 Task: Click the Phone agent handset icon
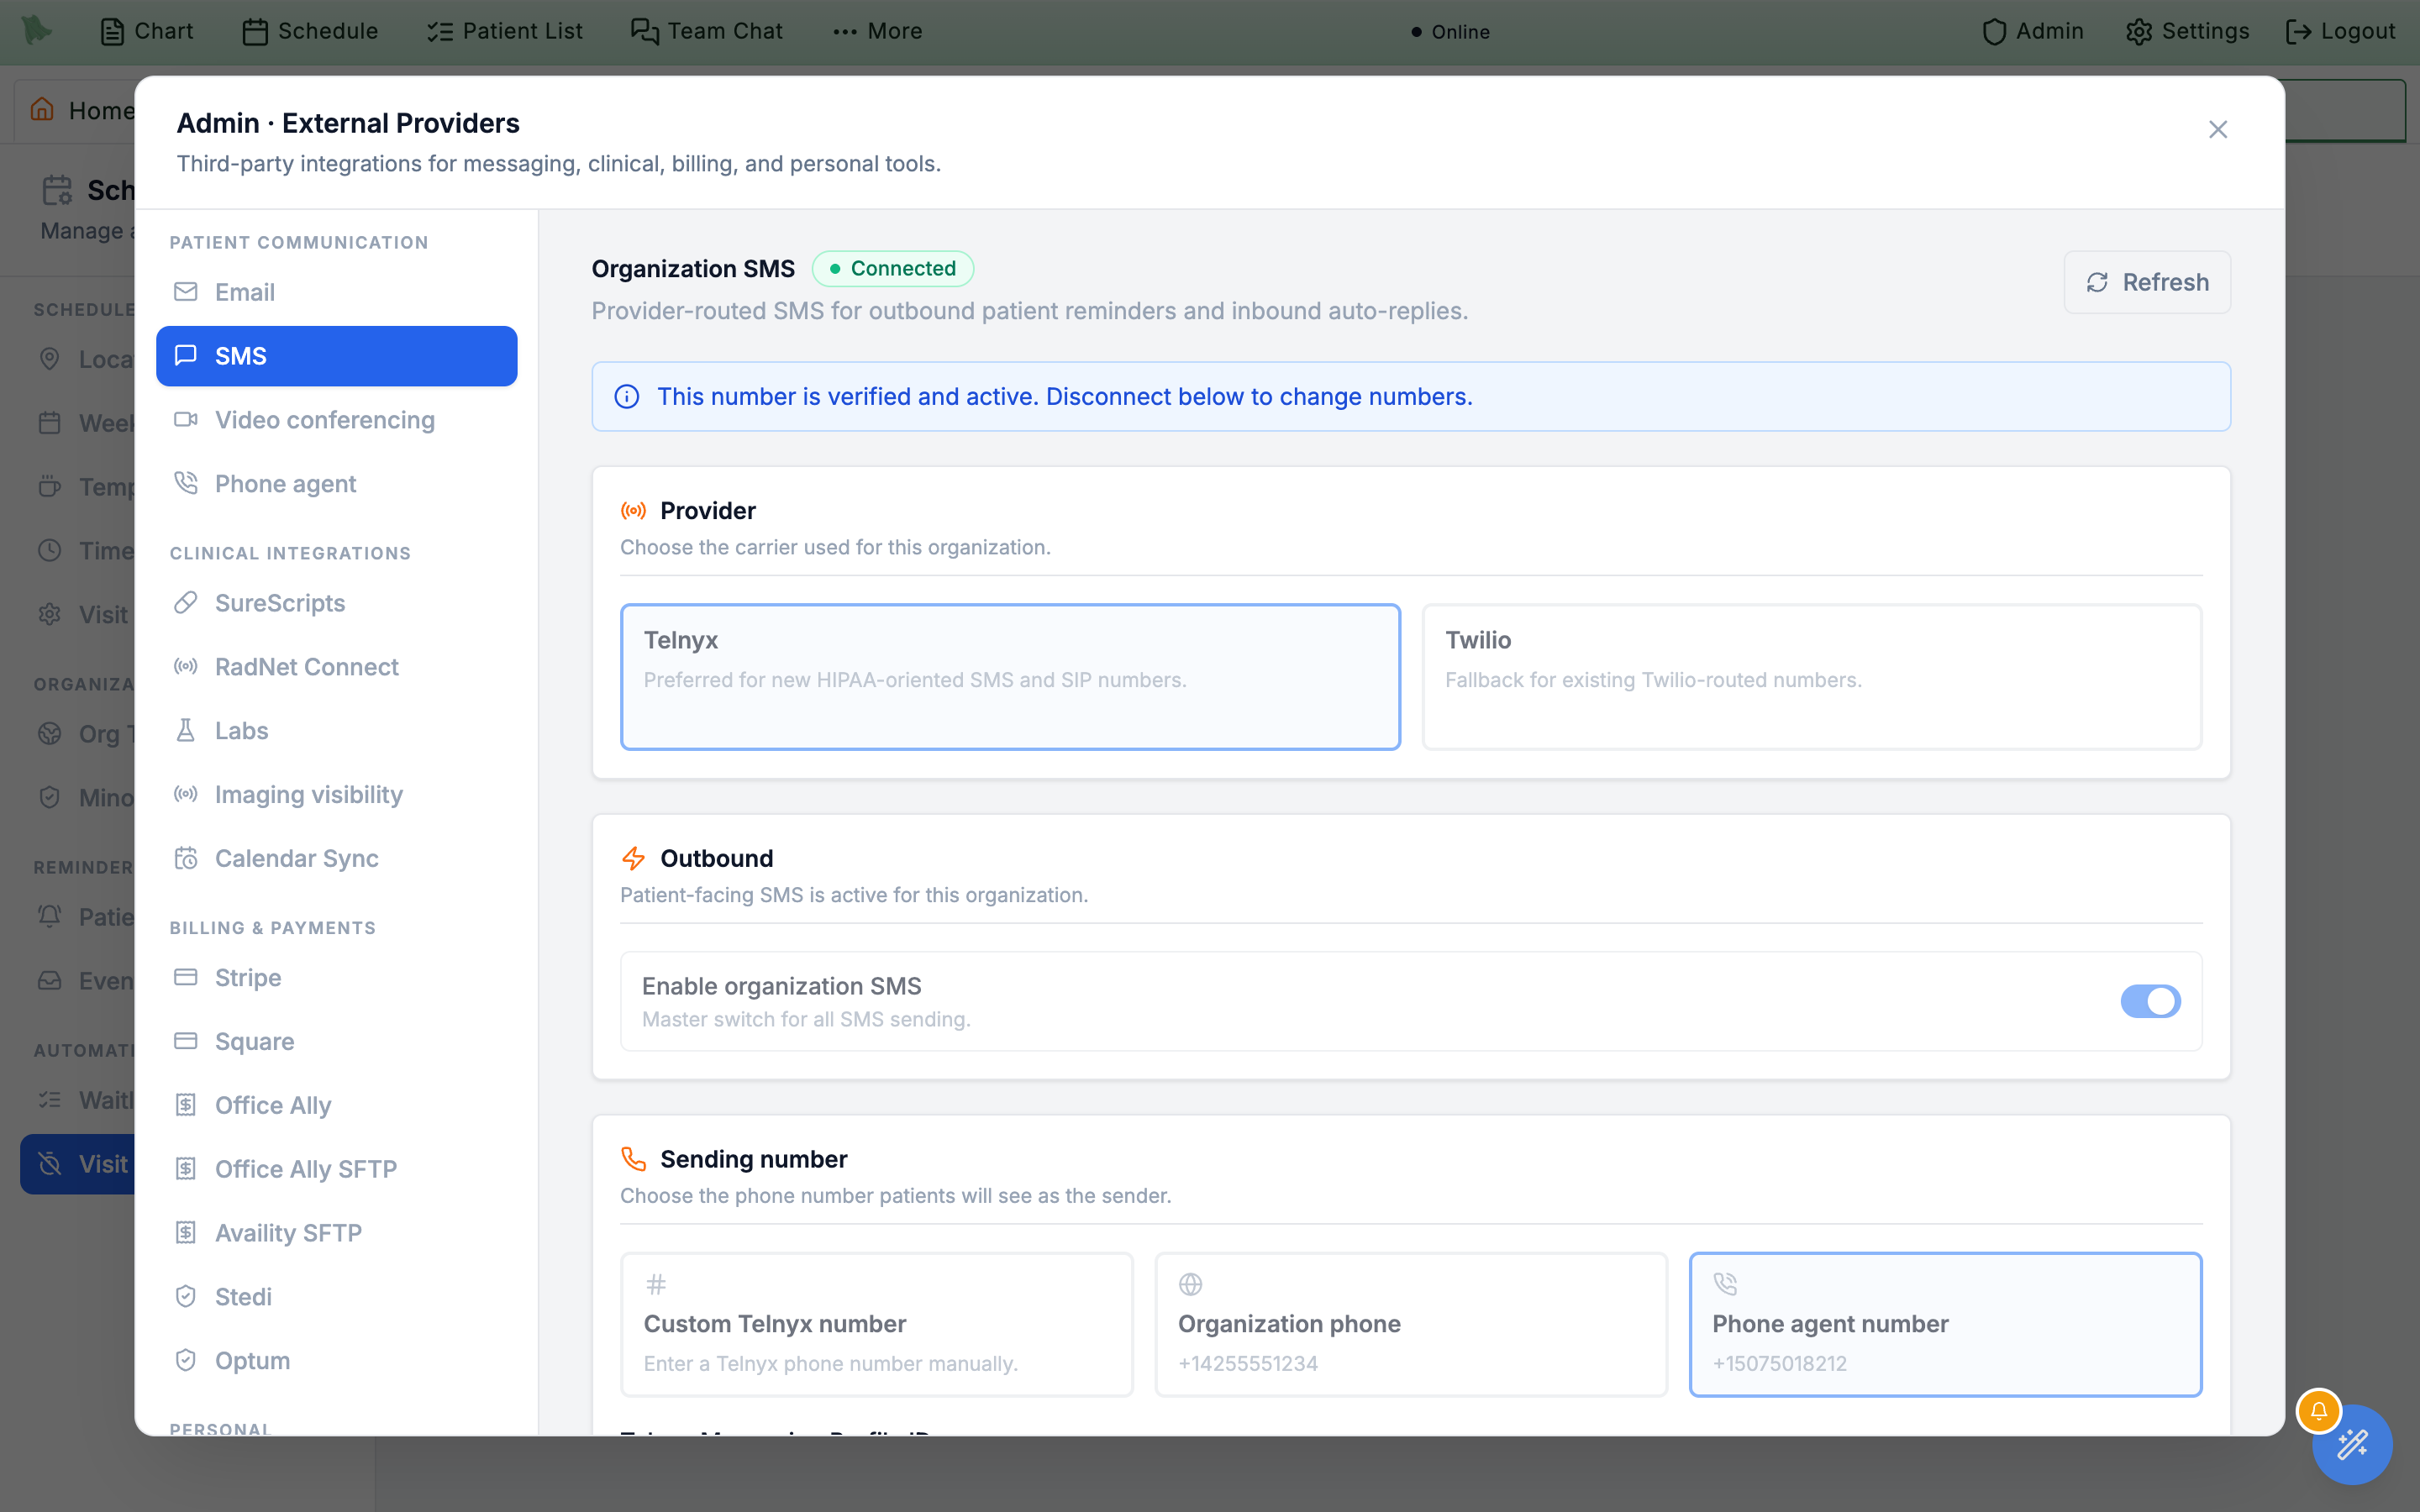coord(185,483)
